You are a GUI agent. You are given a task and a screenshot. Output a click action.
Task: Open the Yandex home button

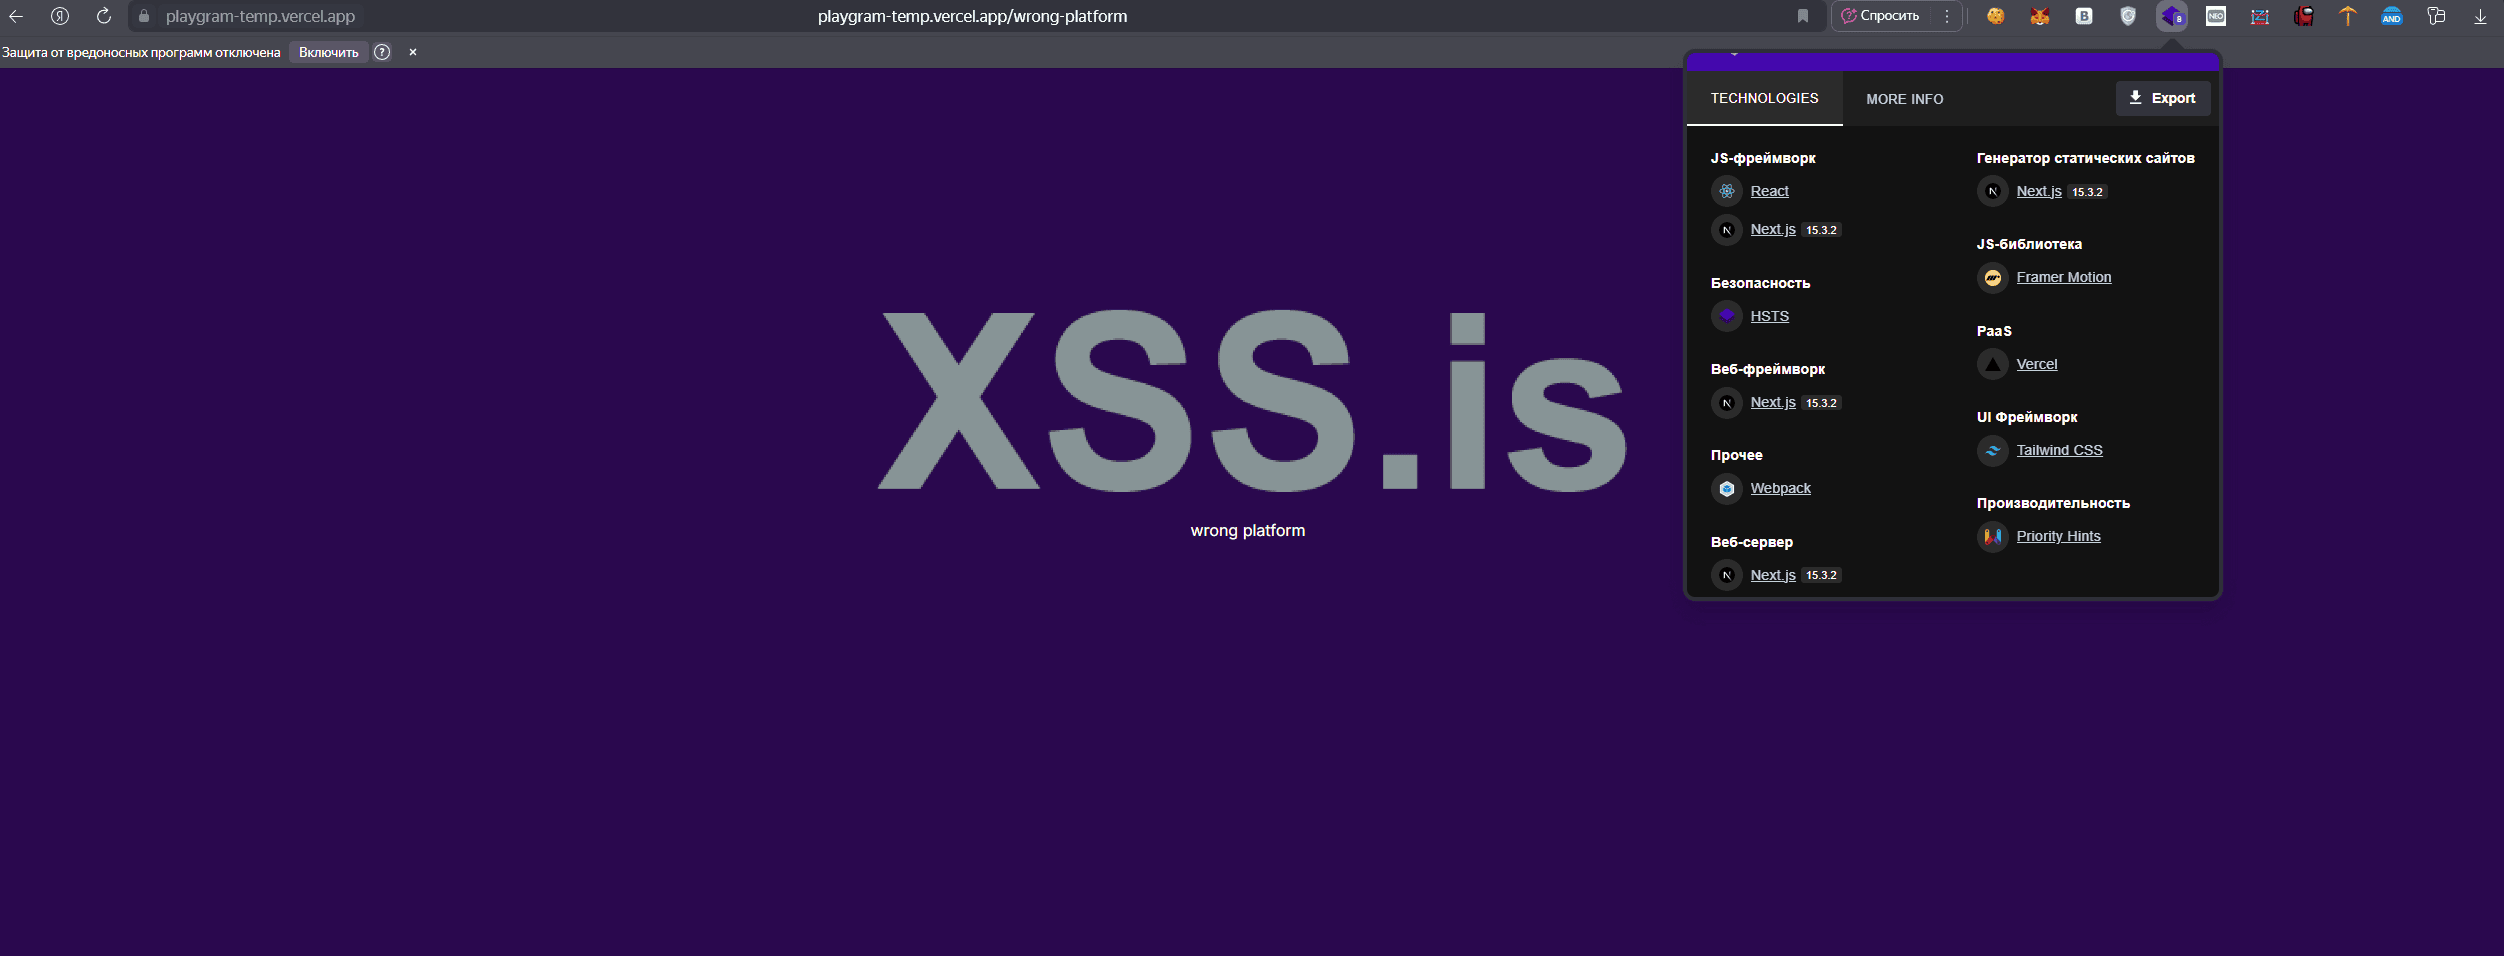pyautogui.click(x=60, y=16)
